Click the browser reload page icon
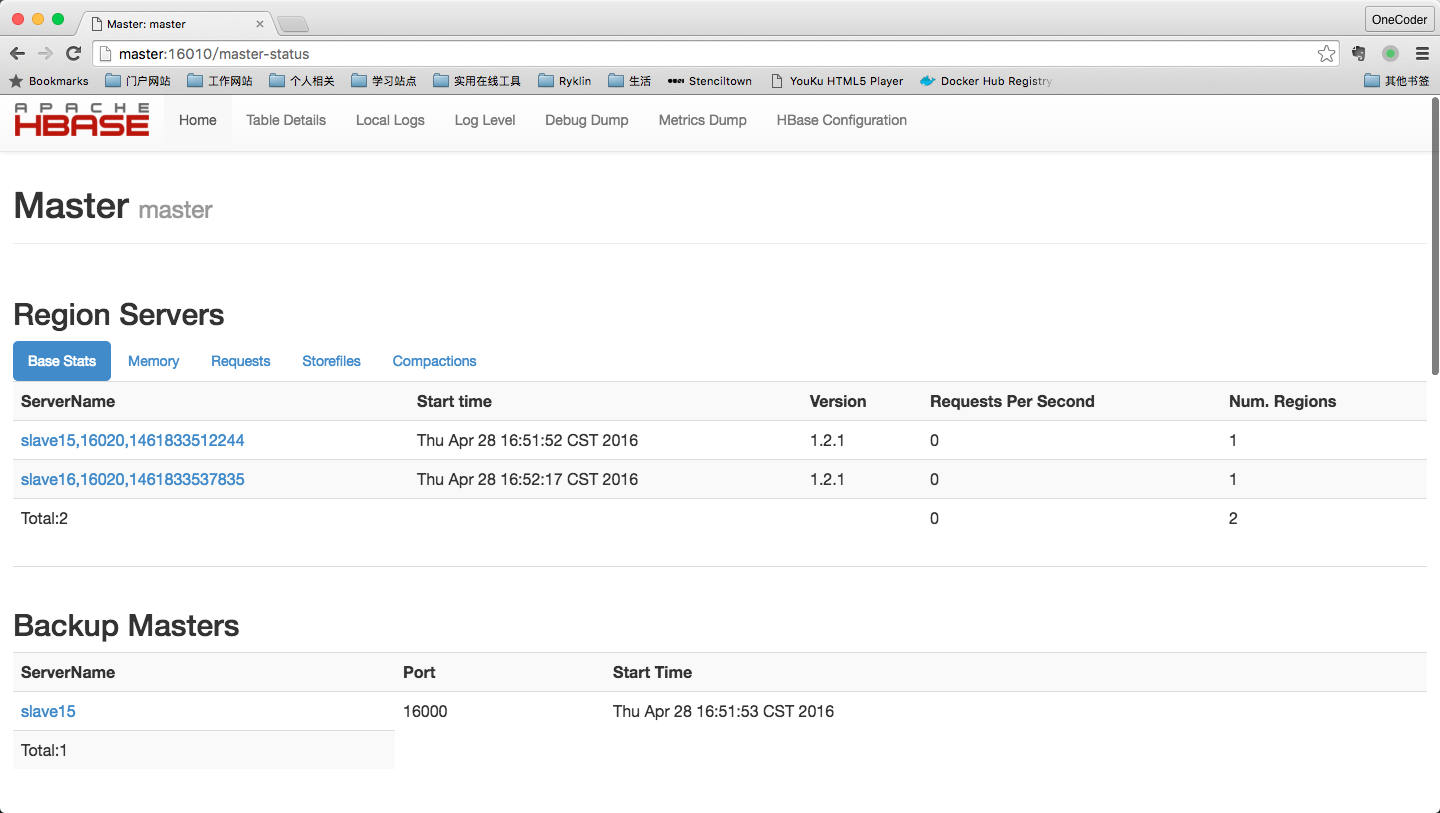 point(73,54)
